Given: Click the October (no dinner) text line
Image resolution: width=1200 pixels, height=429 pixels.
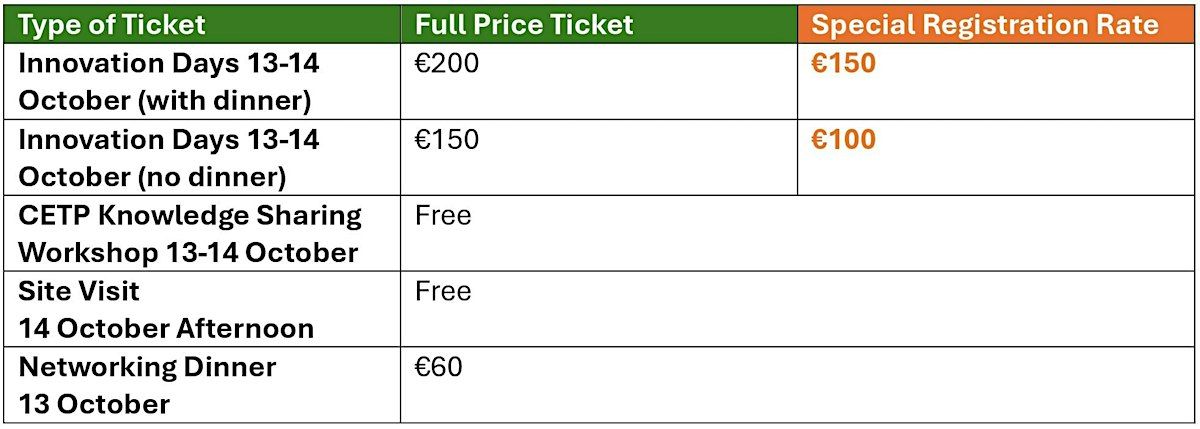Looking at the screenshot, I should [152, 177].
